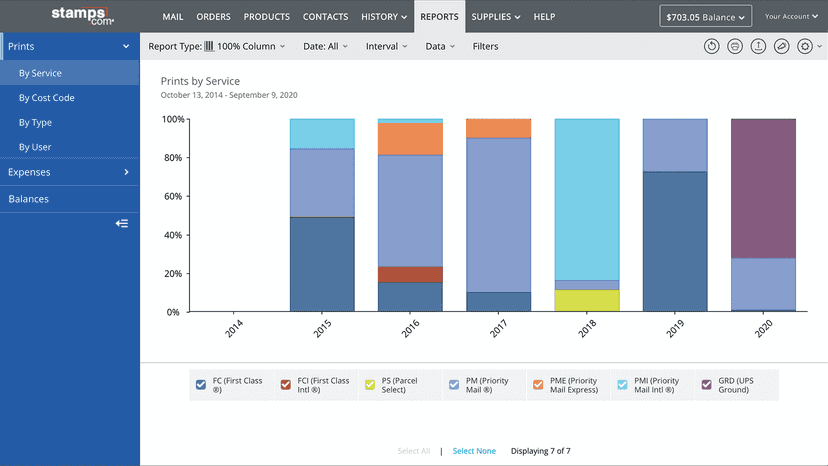828x466 pixels.
Task: Open the settings gear icon
Action: click(805, 46)
